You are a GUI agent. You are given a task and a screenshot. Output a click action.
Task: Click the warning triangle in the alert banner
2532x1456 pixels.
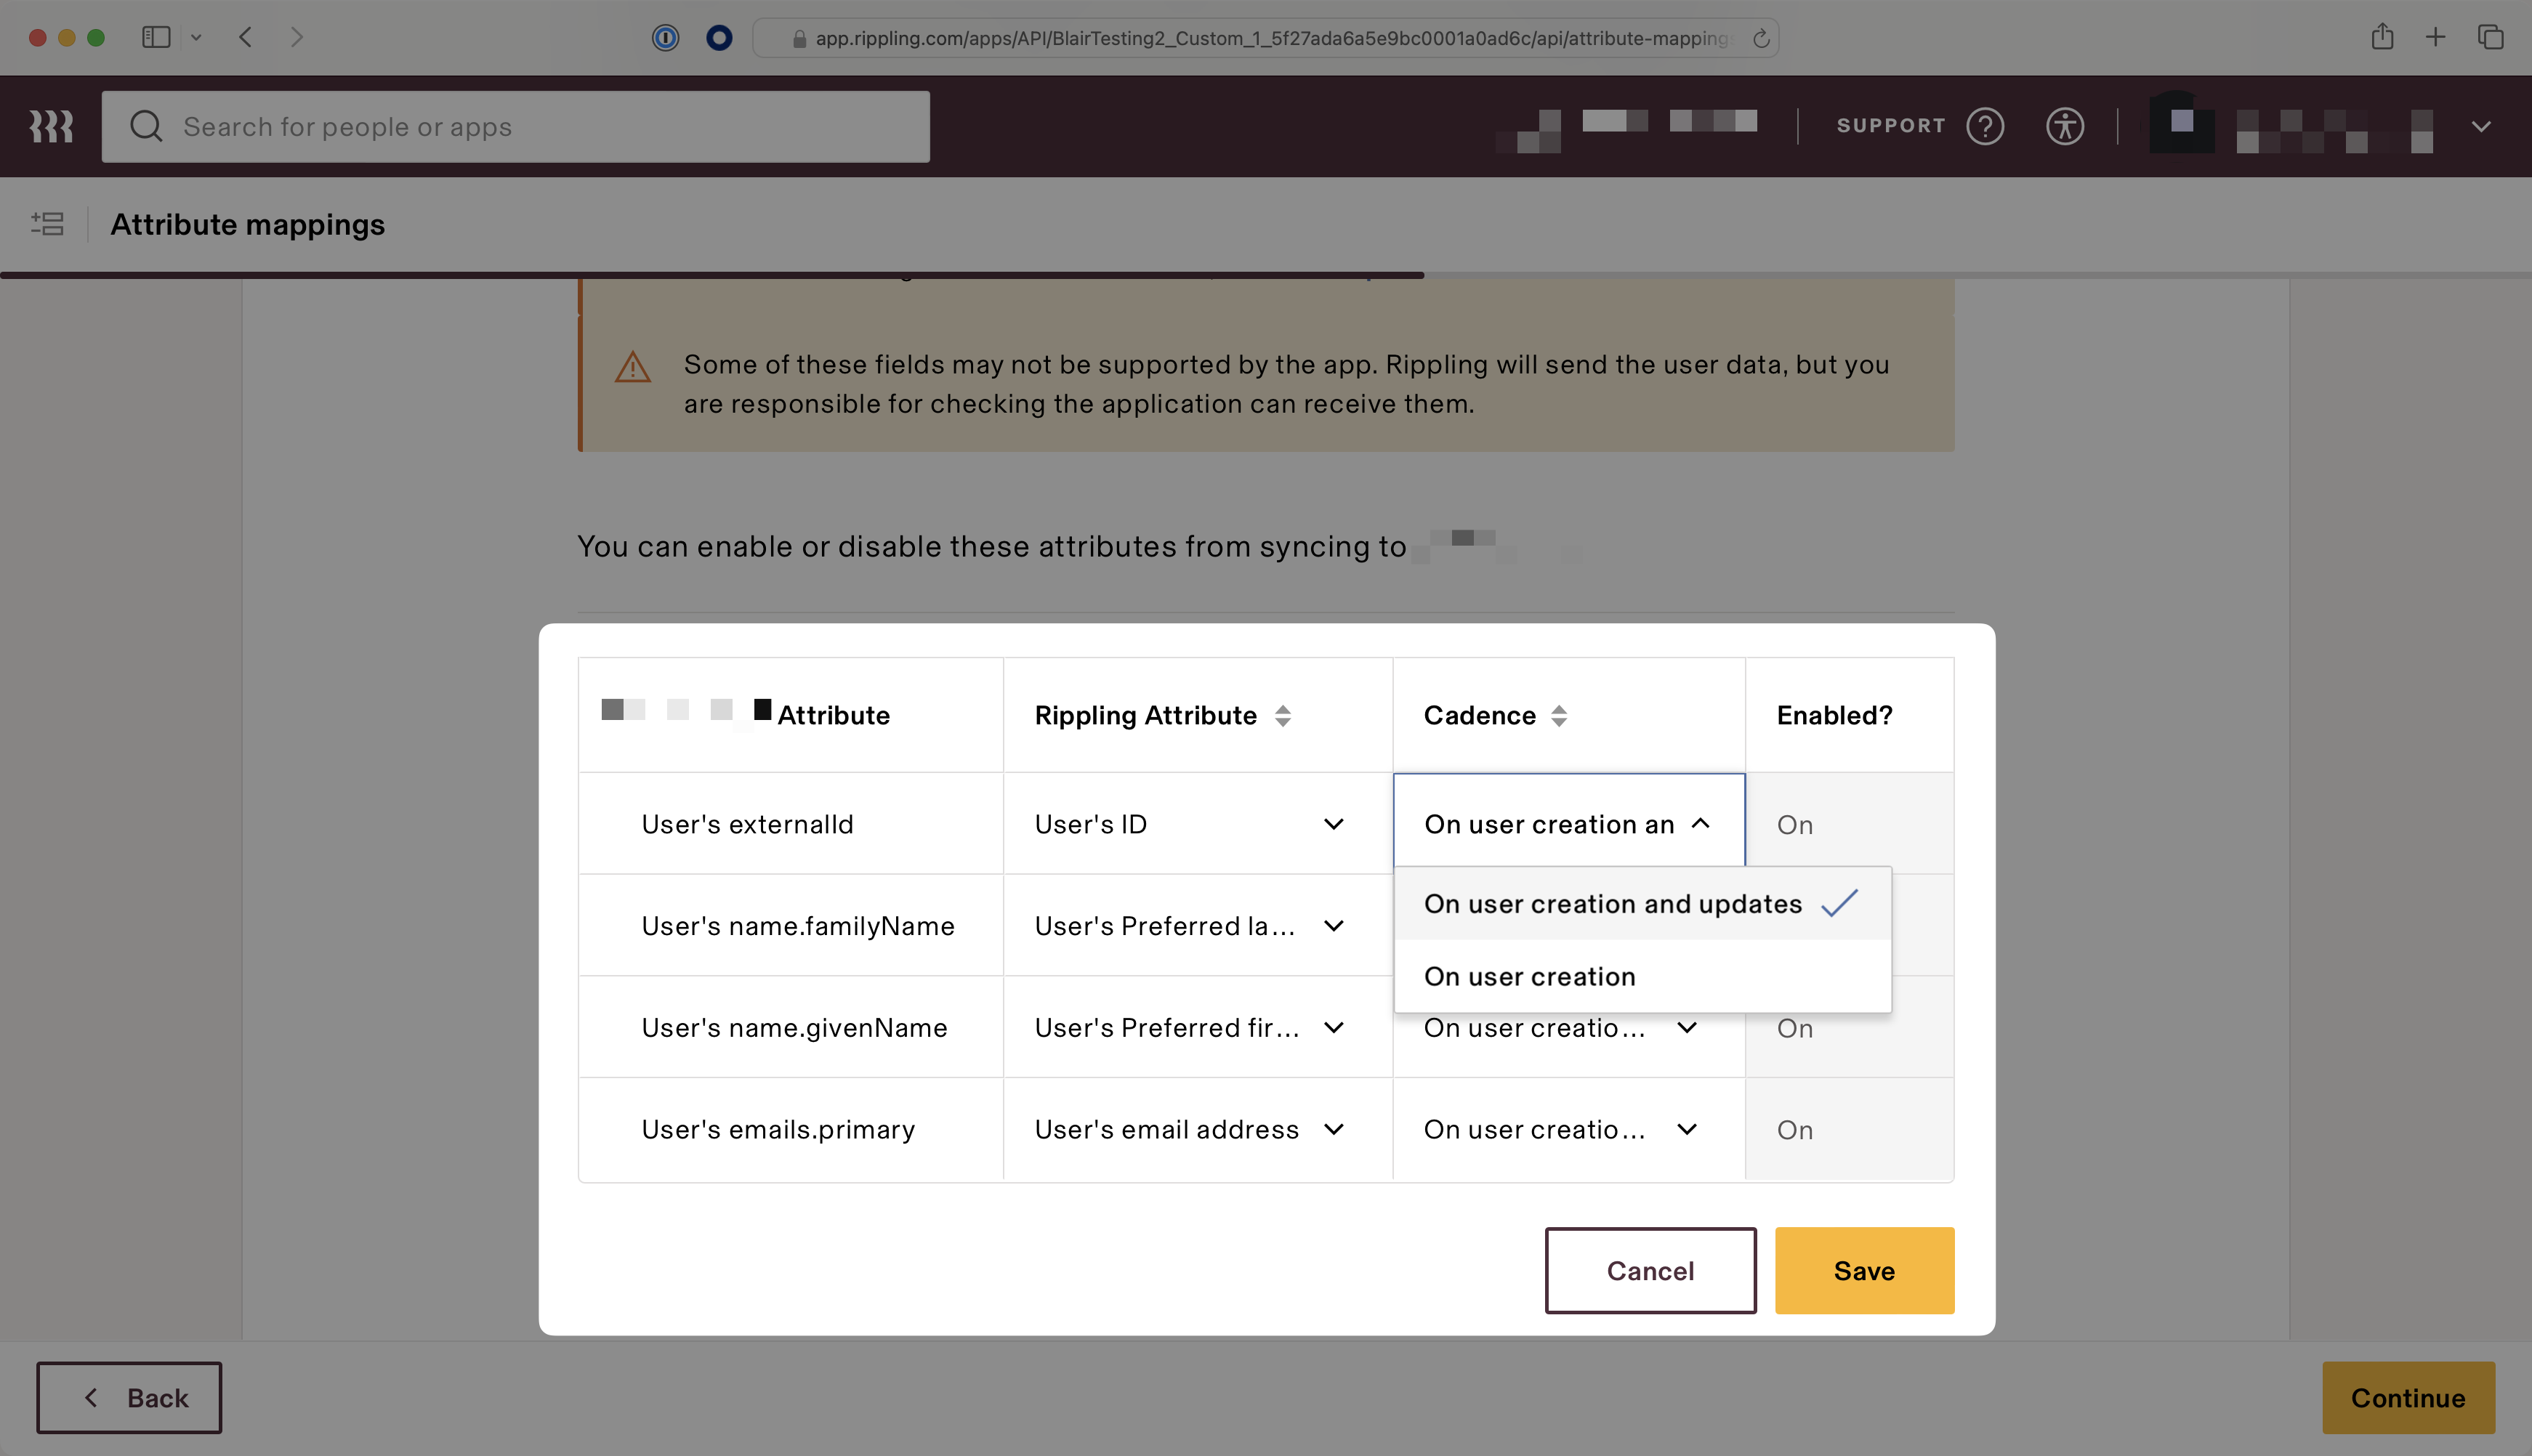632,367
